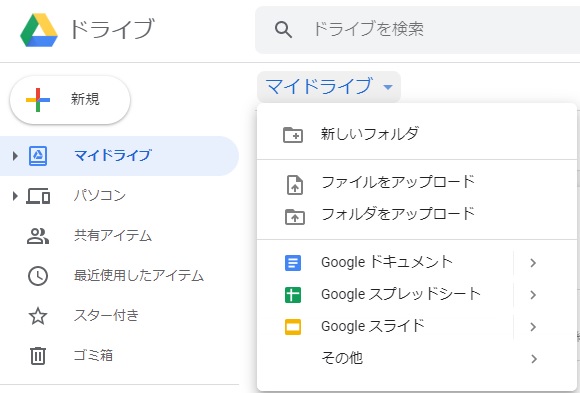Click the file upload icon
Image resolution: width=580 pixels, height=393 pixels.
(x=295, y=185)
